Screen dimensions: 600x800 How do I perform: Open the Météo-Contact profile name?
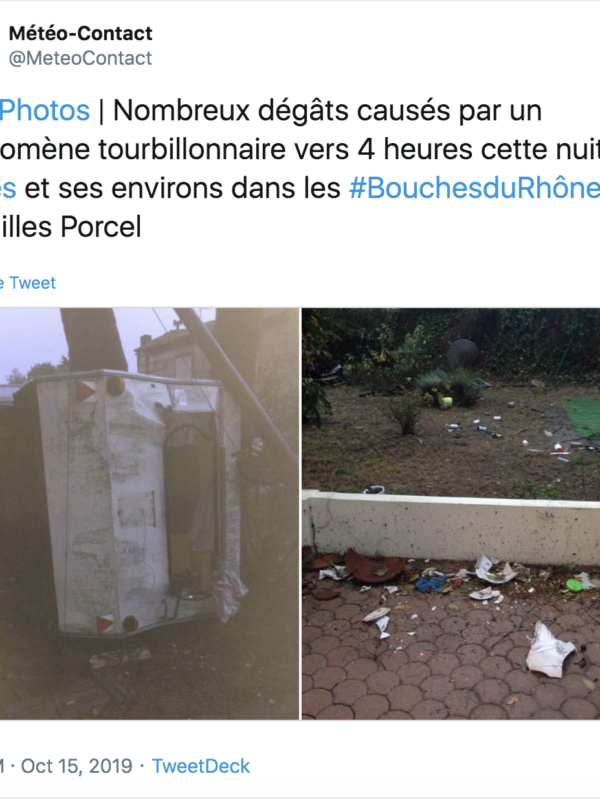pyautogui.click(x=81, y=34)
